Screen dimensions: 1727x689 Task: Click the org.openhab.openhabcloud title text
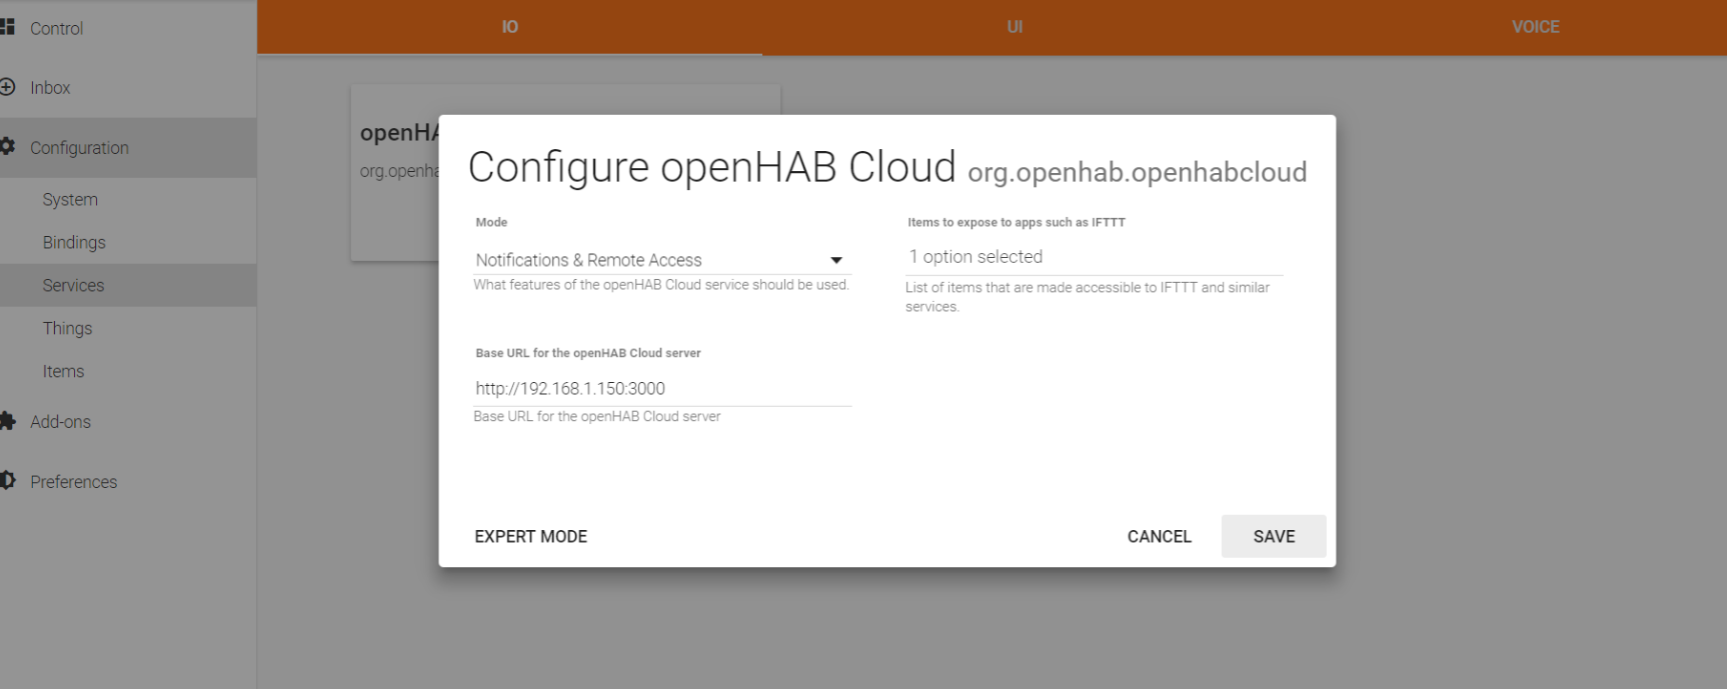click(1137, 173)
